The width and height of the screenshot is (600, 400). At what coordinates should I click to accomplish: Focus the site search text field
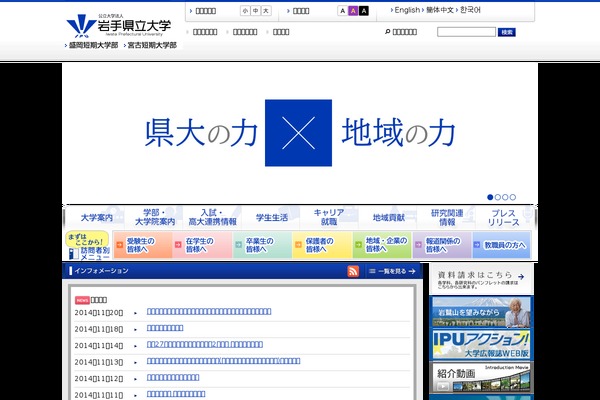click(466, 32)
